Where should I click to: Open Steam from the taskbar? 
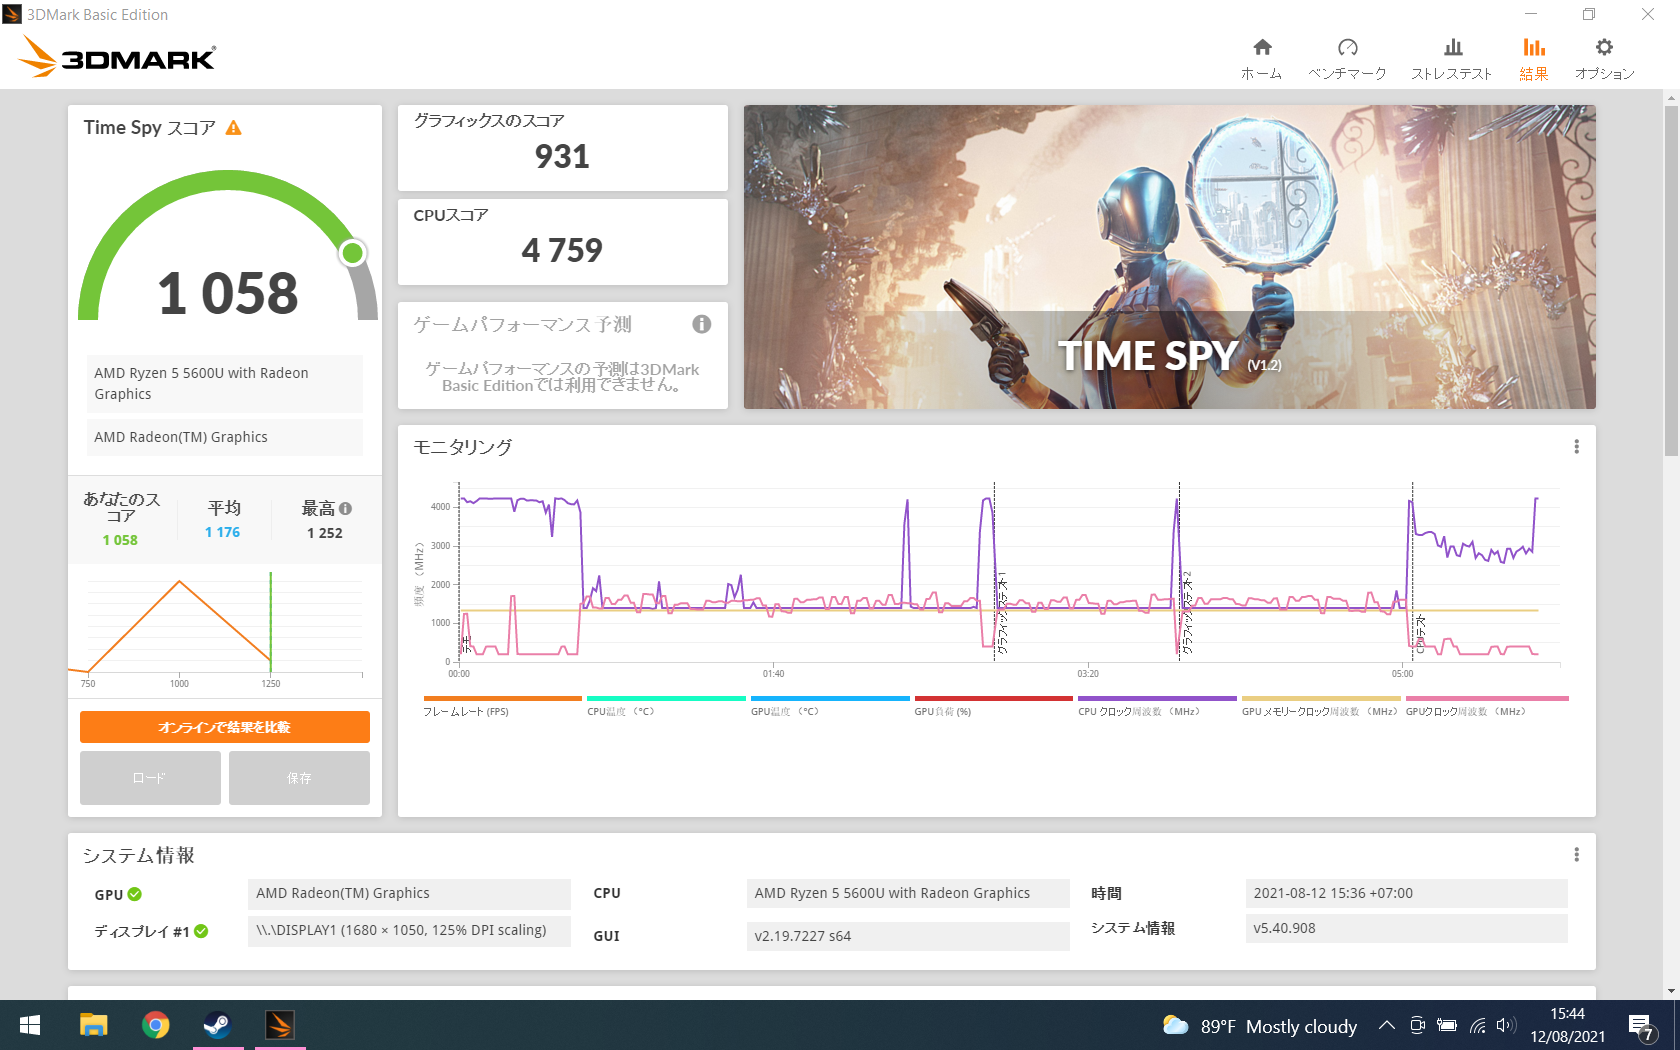(217, 1025)
